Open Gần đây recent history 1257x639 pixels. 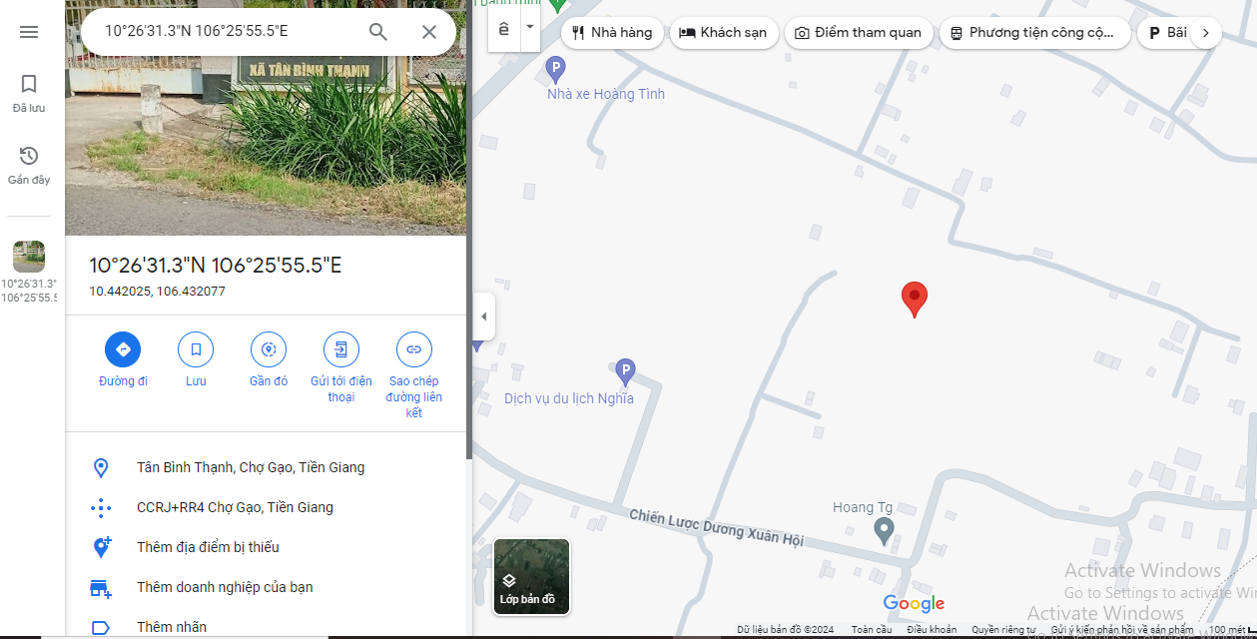point(29,166)
